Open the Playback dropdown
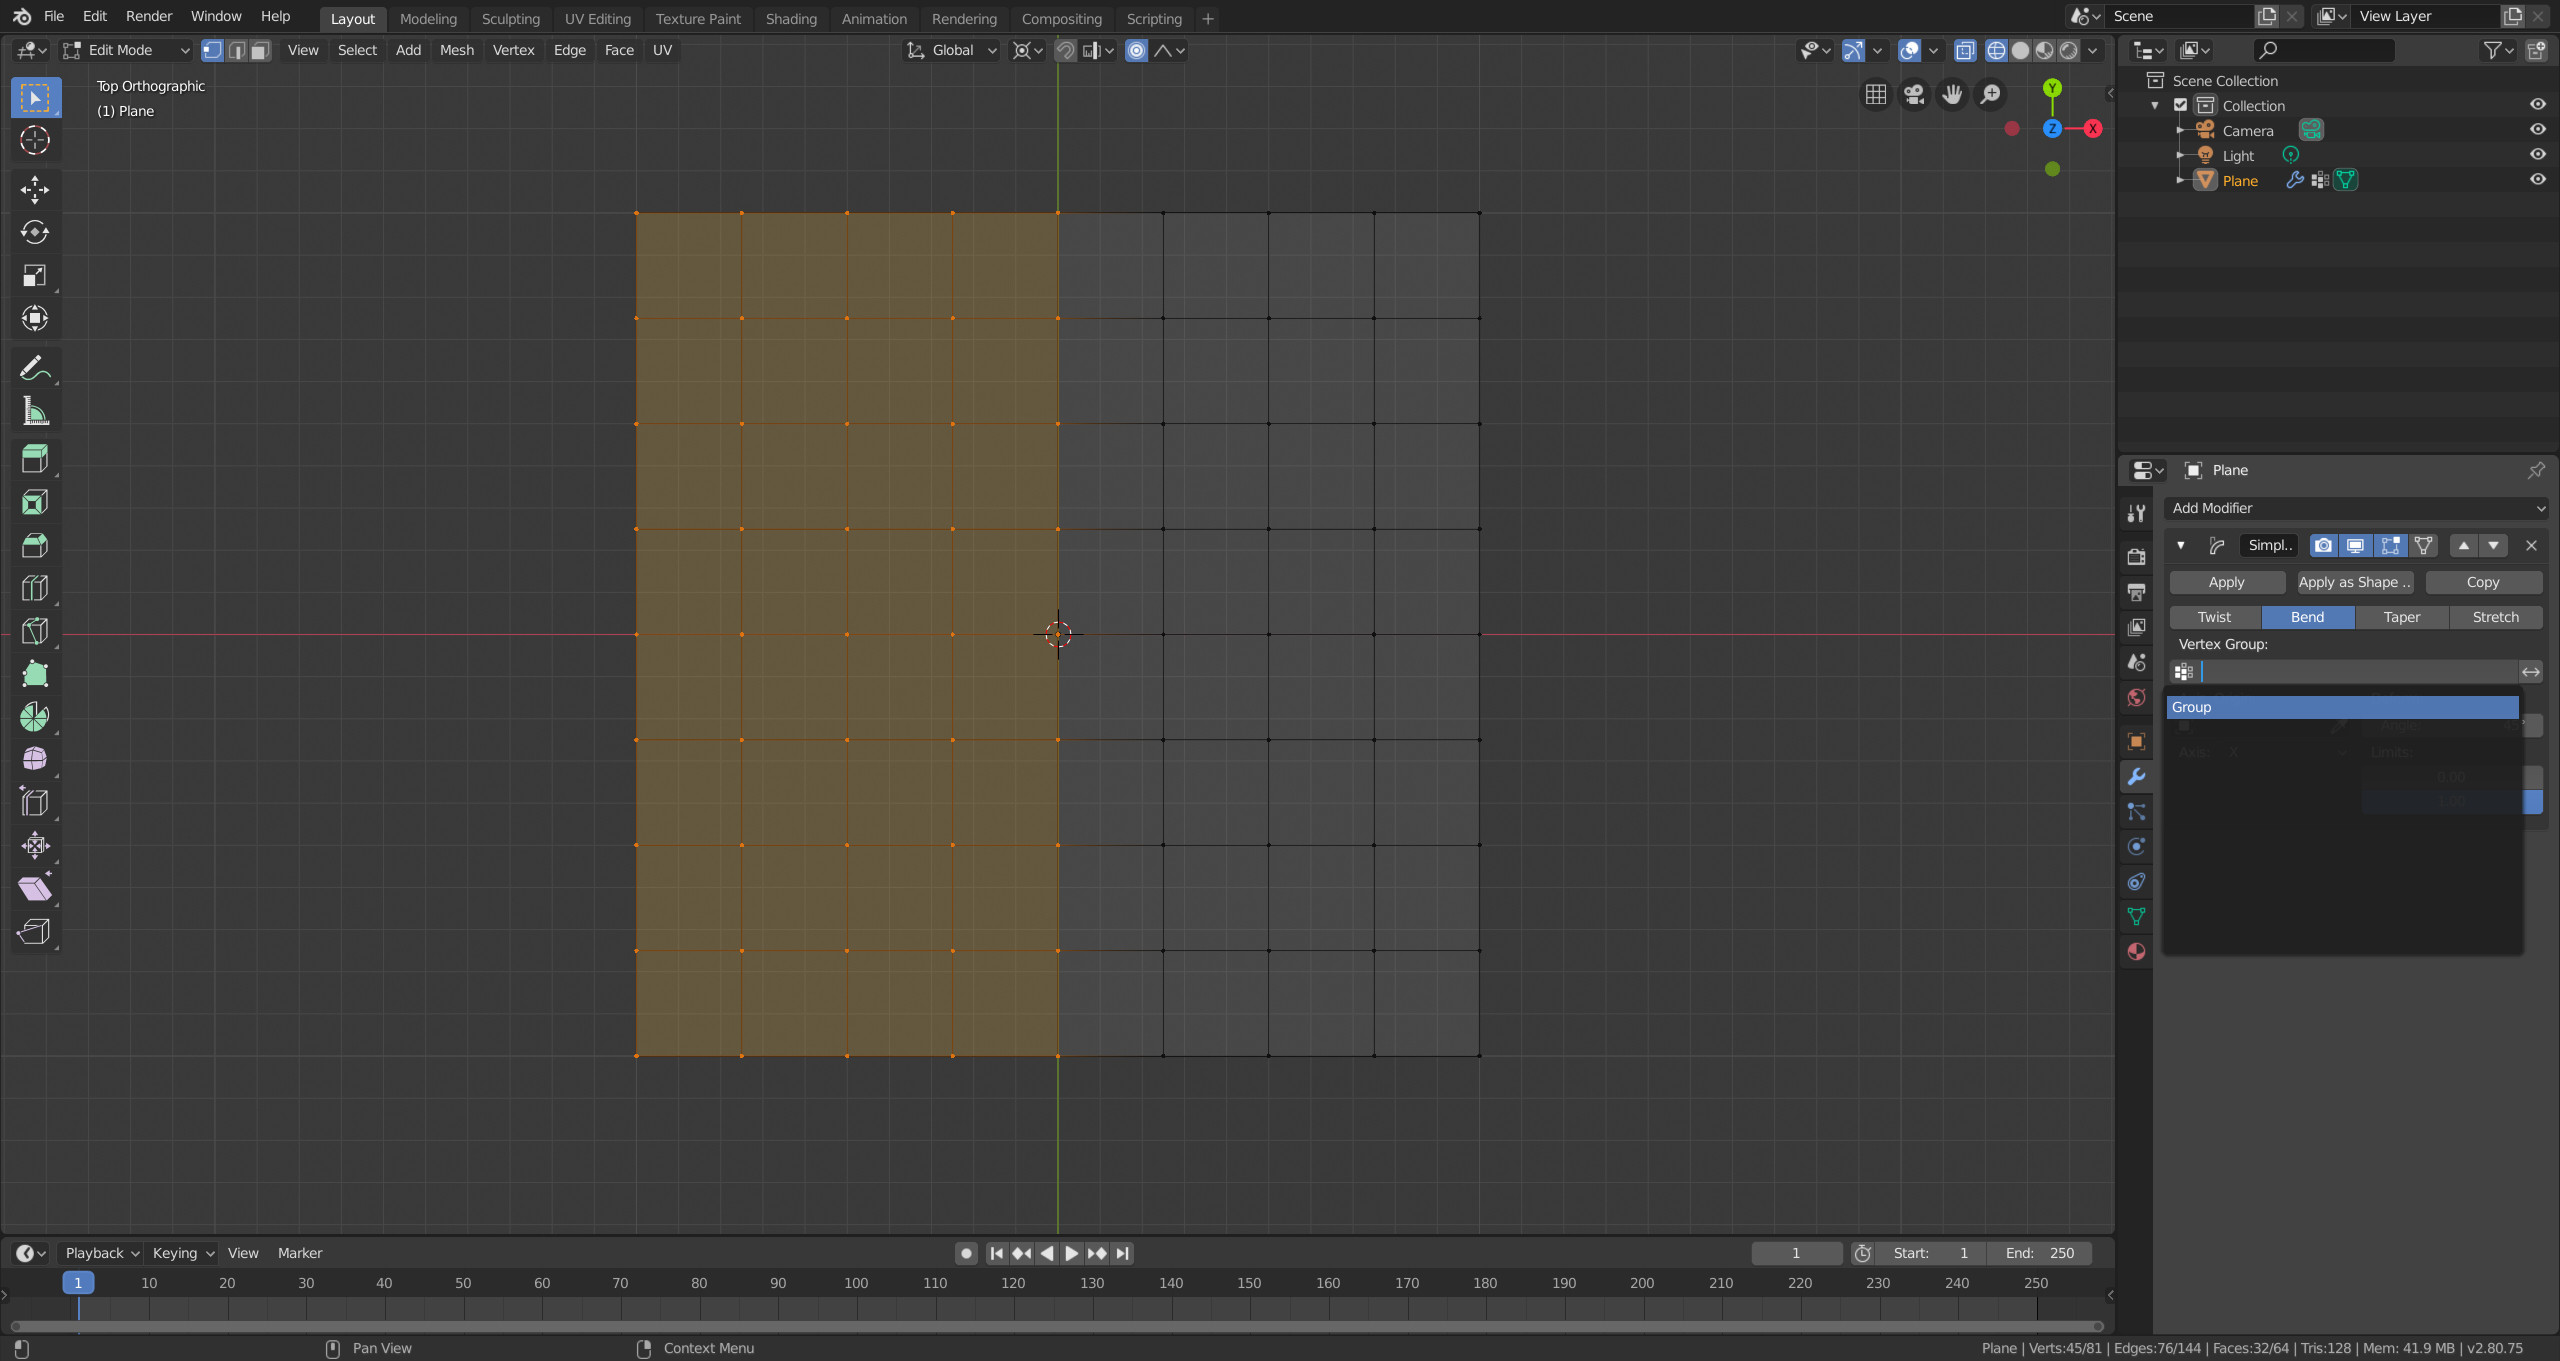This screenshot has height=1361, width=2560. click(x=102, y=1254)
